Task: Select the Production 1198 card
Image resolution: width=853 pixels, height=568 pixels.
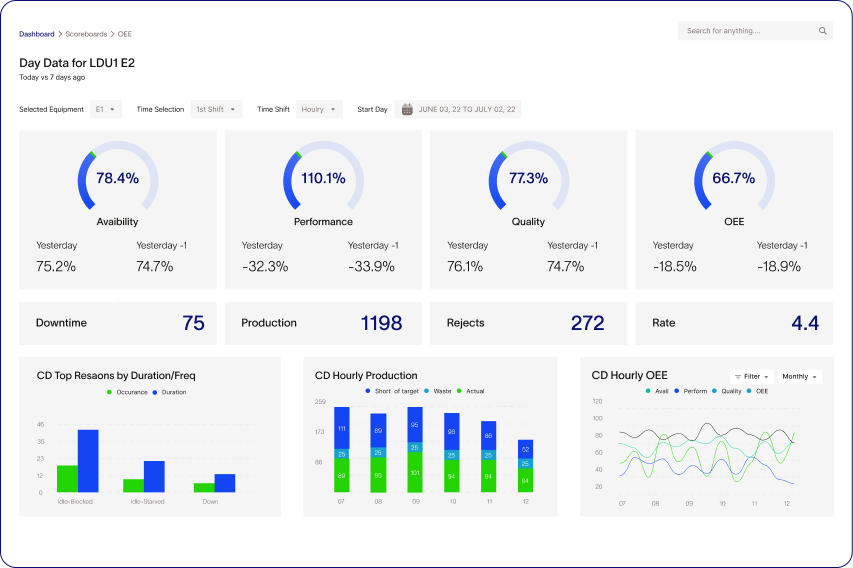Action: [323, 323]
